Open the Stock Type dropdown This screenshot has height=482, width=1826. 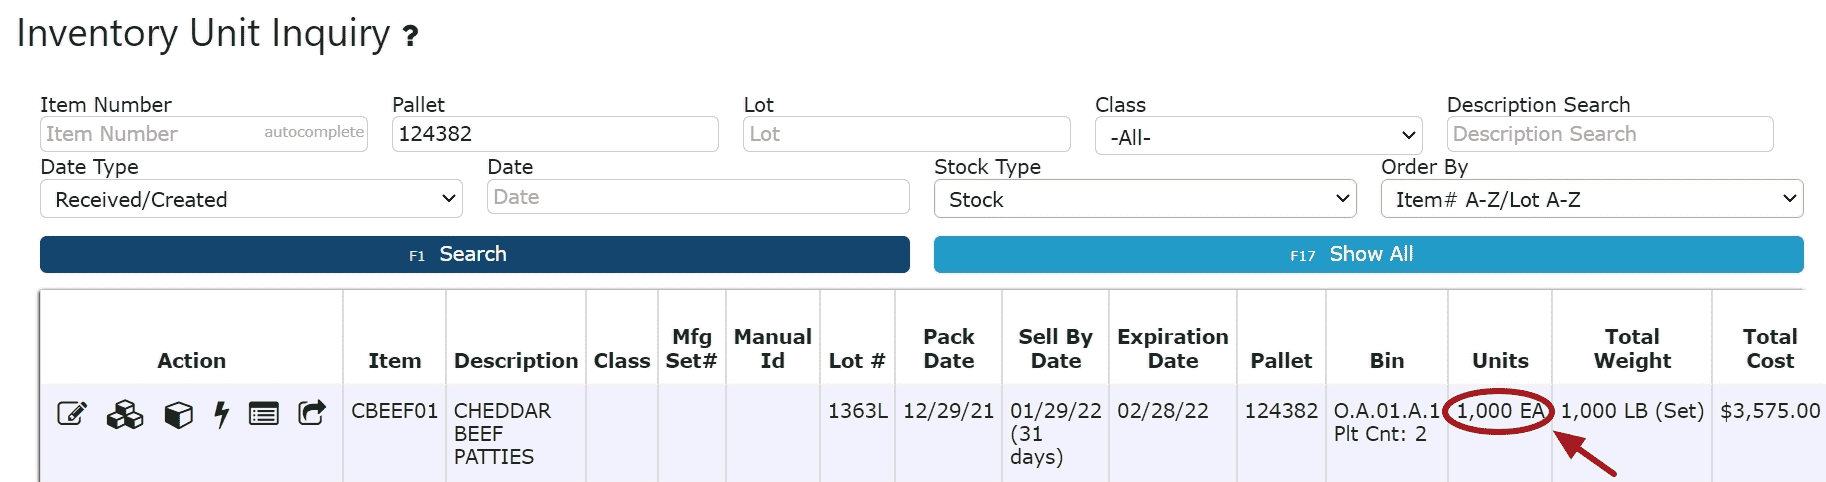(x=1144, y=199)
